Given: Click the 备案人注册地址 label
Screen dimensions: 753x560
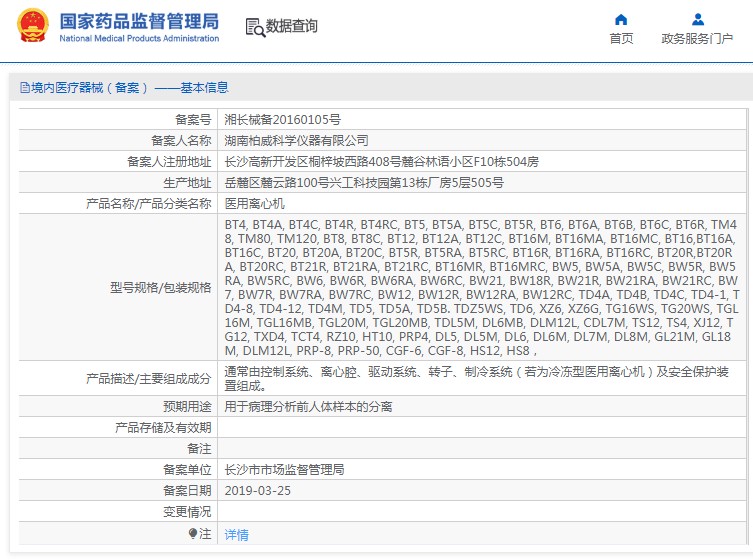Looking at the screenshot, I should [169, 162].
